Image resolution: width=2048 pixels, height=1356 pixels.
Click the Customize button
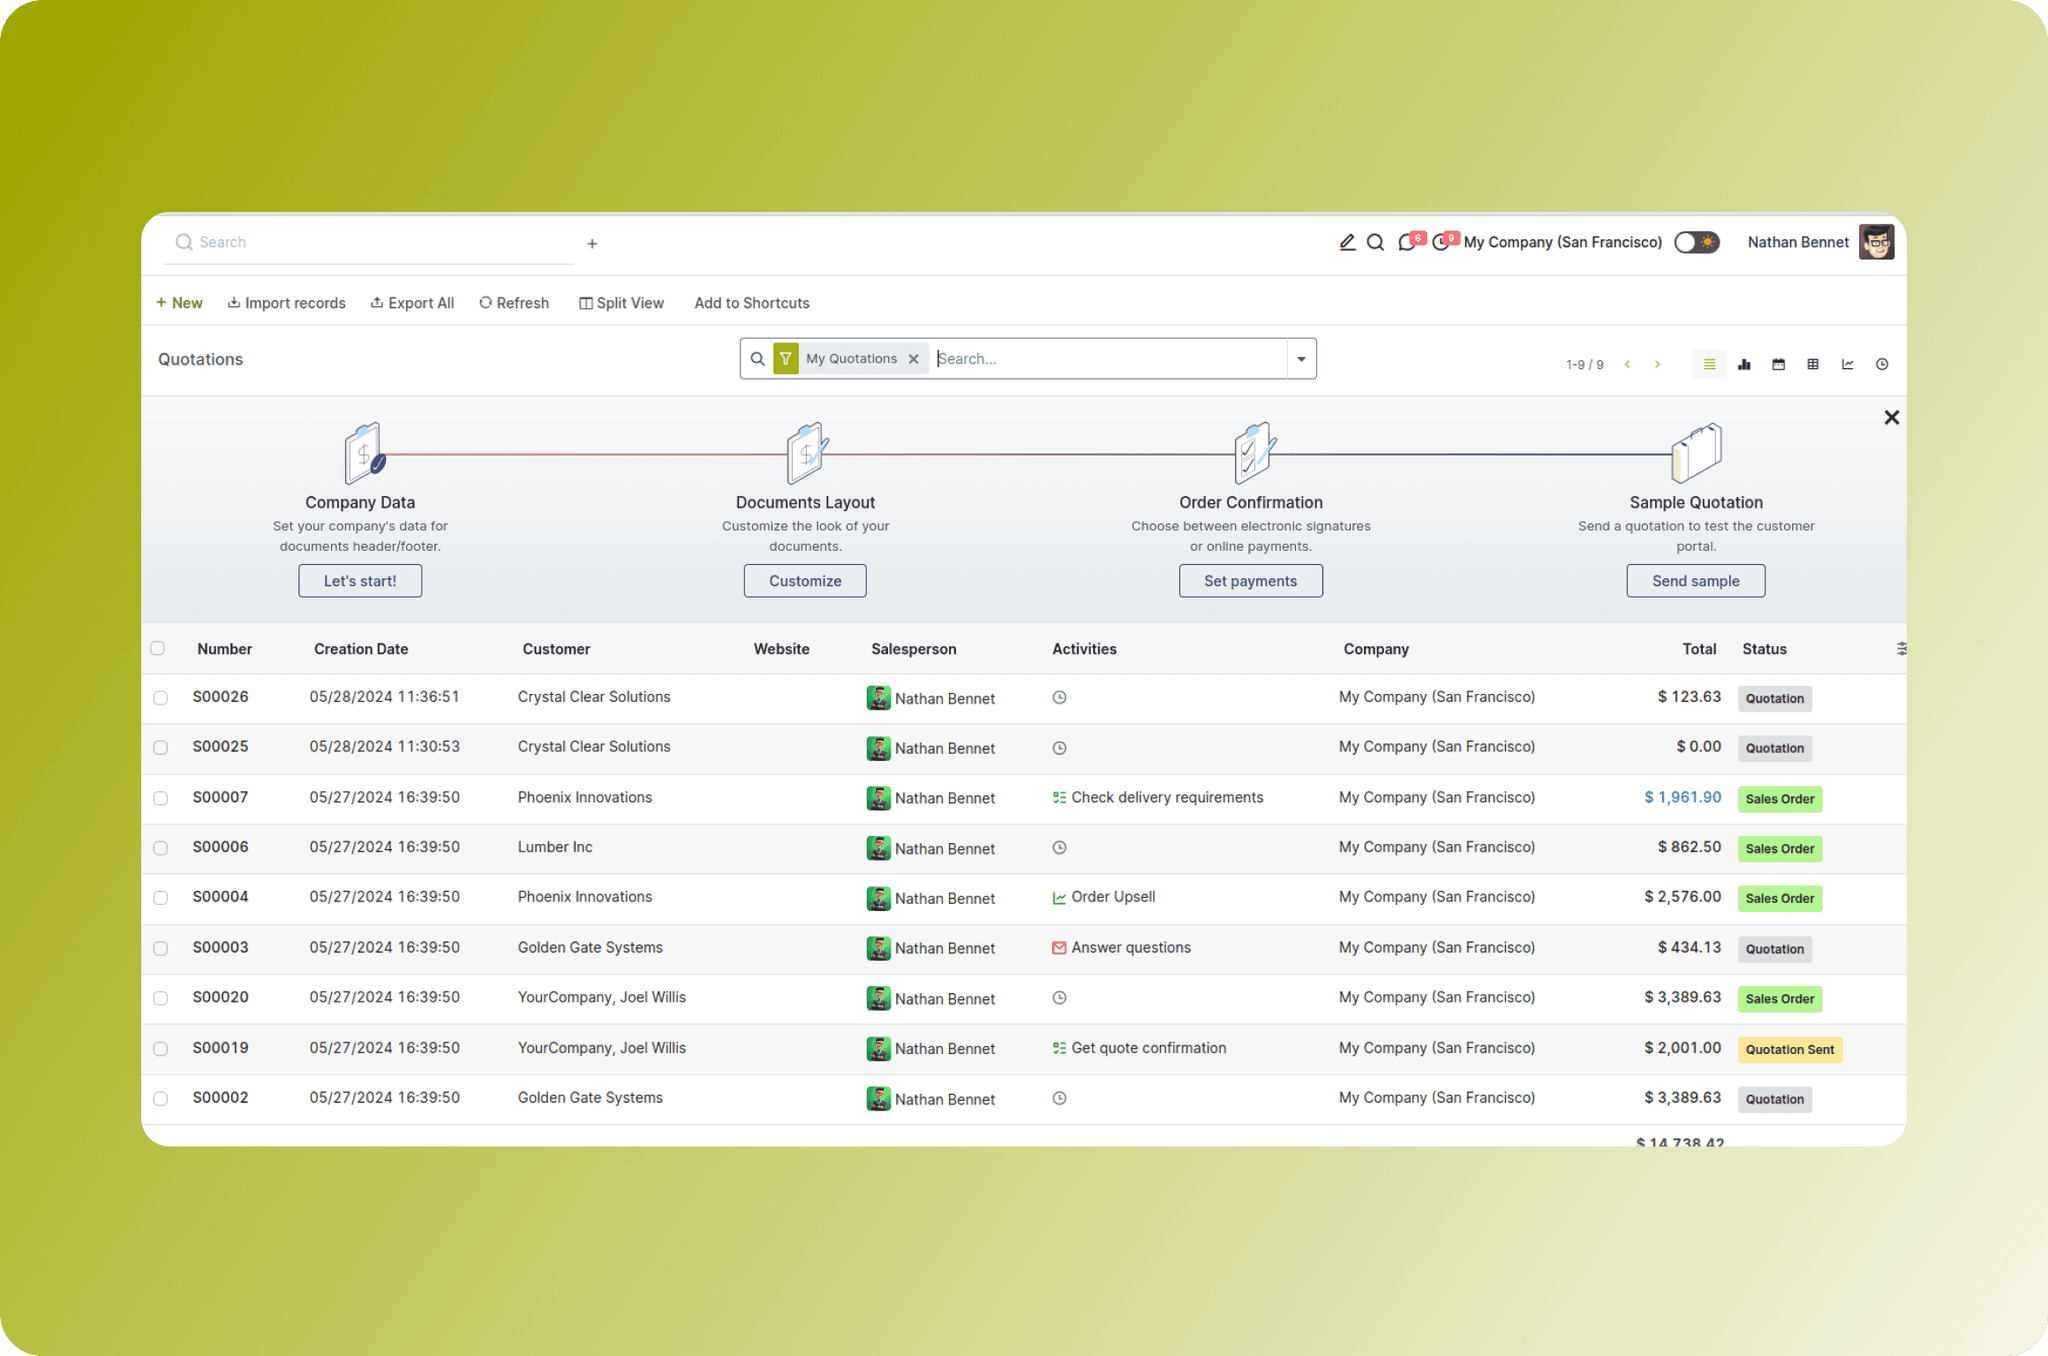[x=805, y=581]
